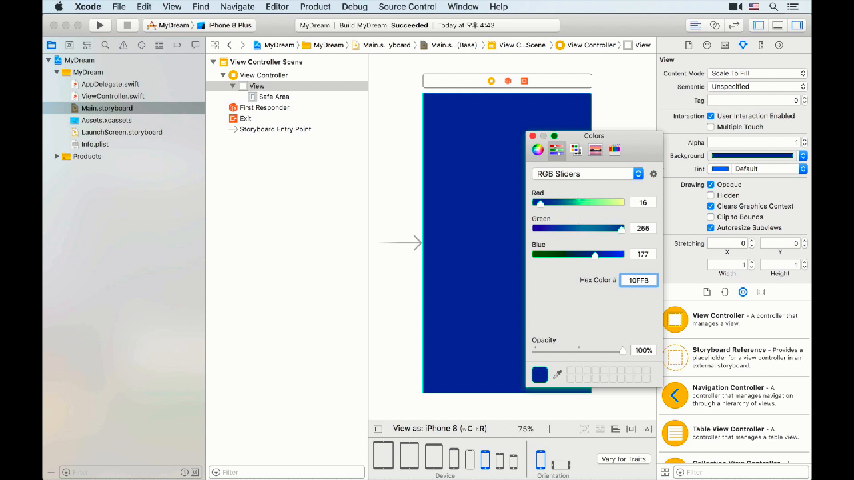The height and width of the screenshot is (480, 854).
Task: Open the Issue navigator warning icon
Action: (x=123, y=45)
